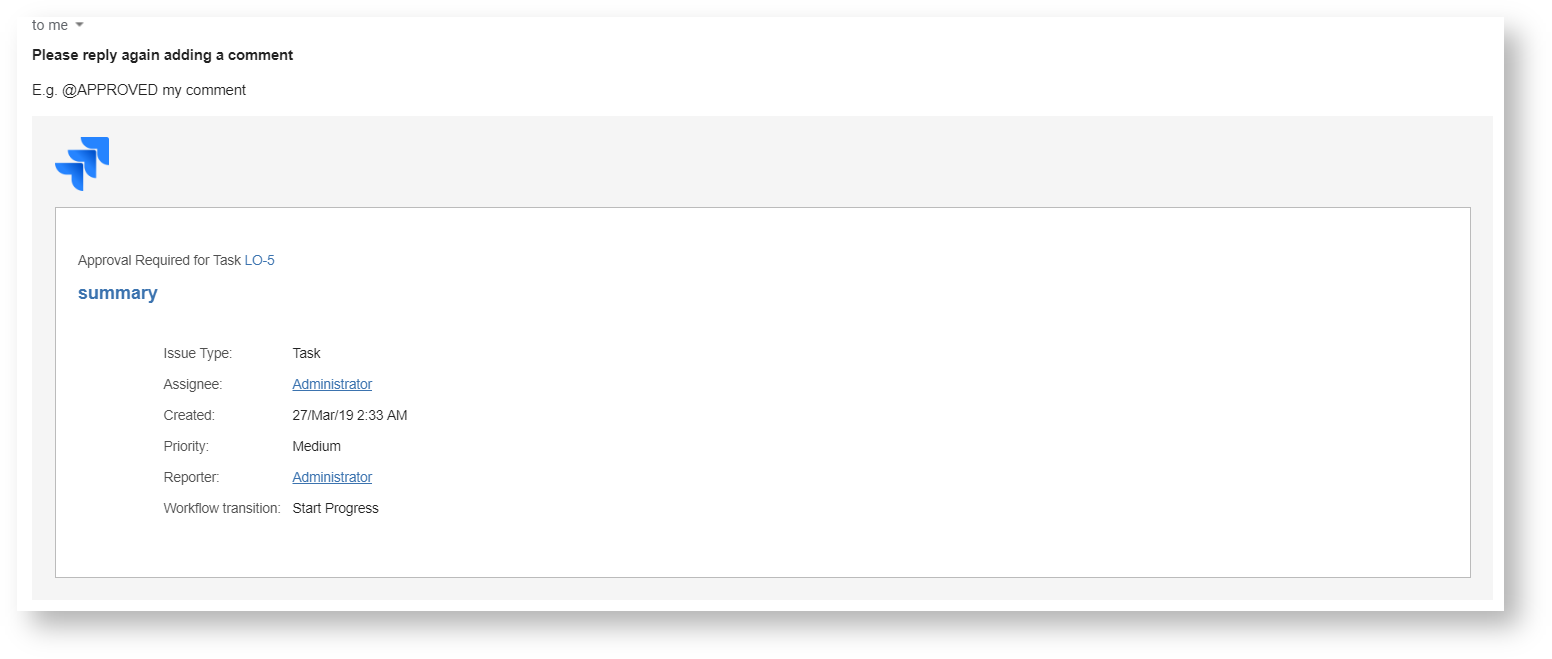Open the LO-5 issue link
1552x659 pixels.
259,260
